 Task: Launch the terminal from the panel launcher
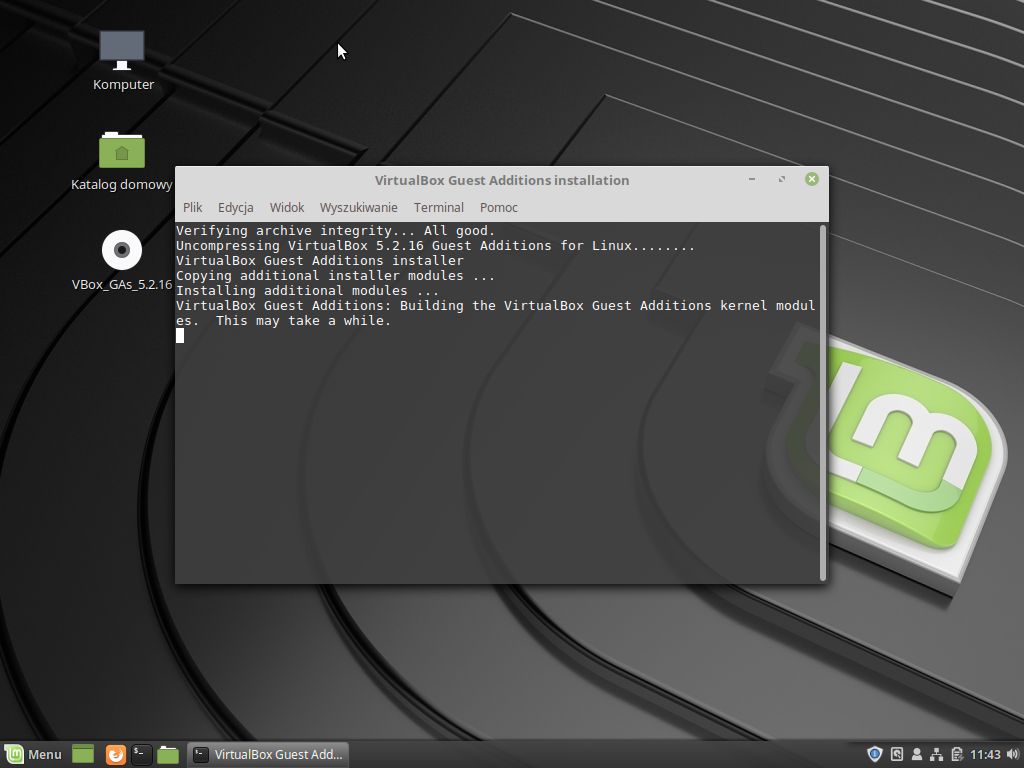click(142, 755)
